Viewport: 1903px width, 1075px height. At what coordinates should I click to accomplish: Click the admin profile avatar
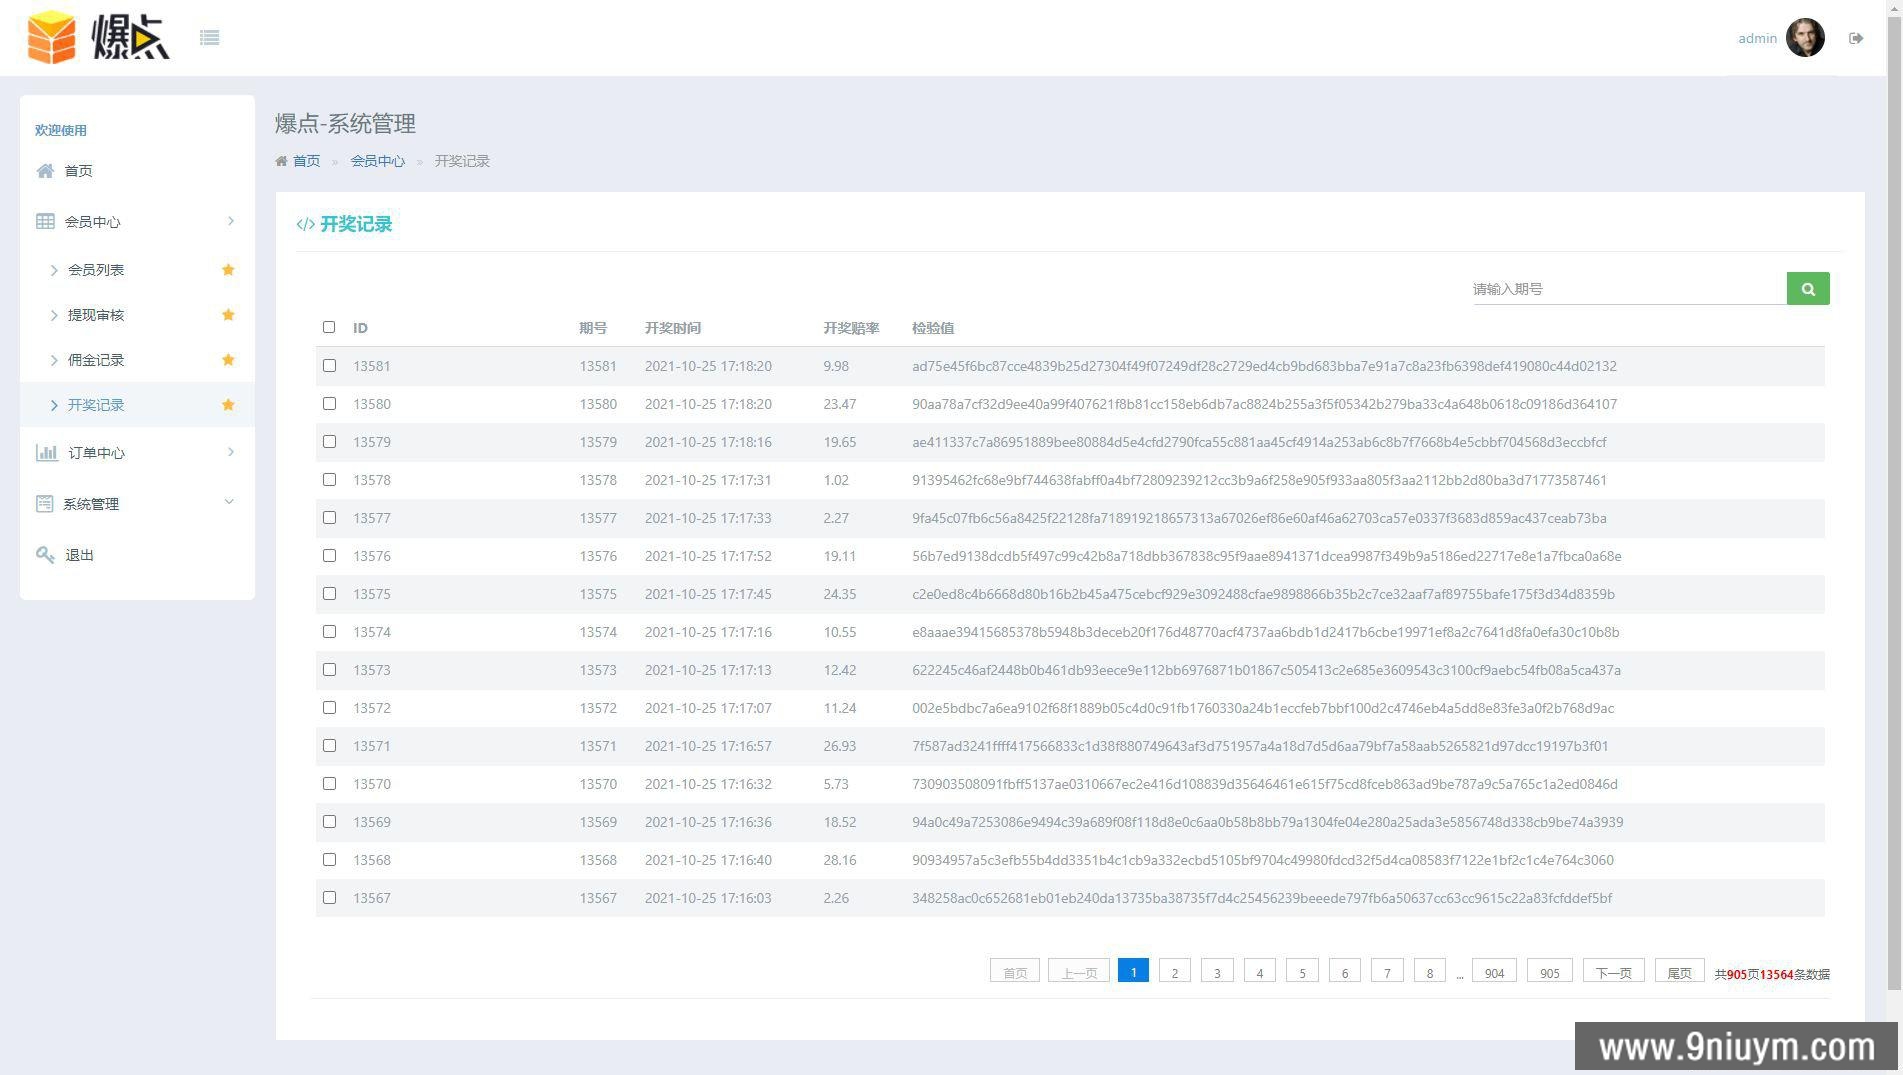pyautogui.click(x=1805, y=38)
